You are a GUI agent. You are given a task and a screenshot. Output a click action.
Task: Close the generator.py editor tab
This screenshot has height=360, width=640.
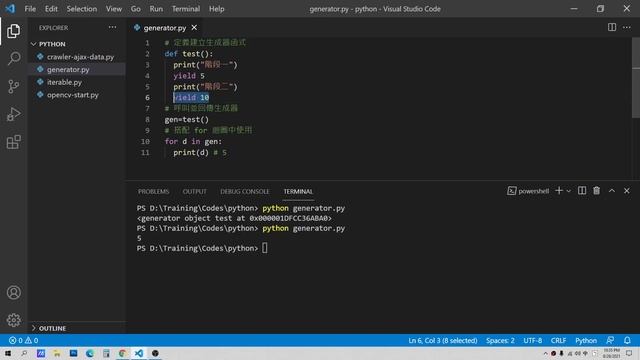coord(194,27)
